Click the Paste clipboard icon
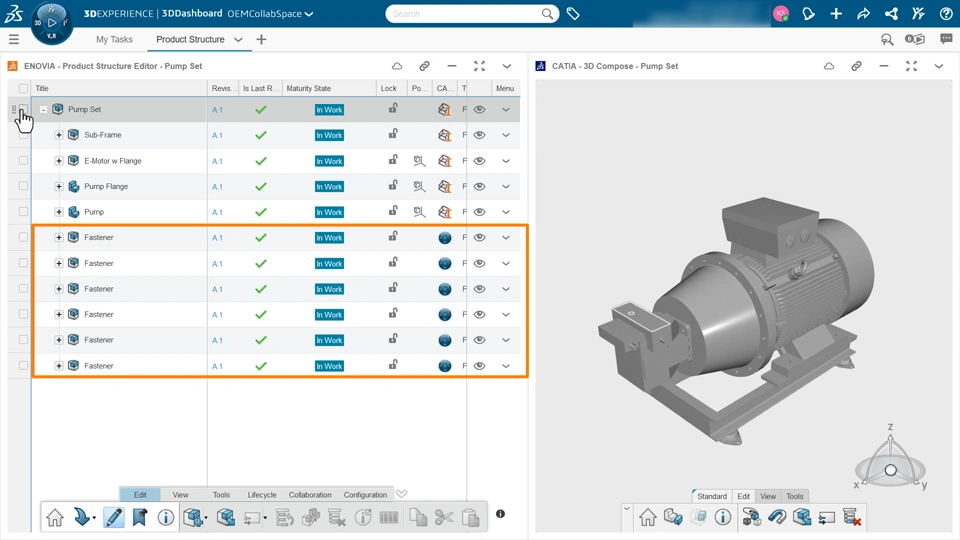 point(470,517)
